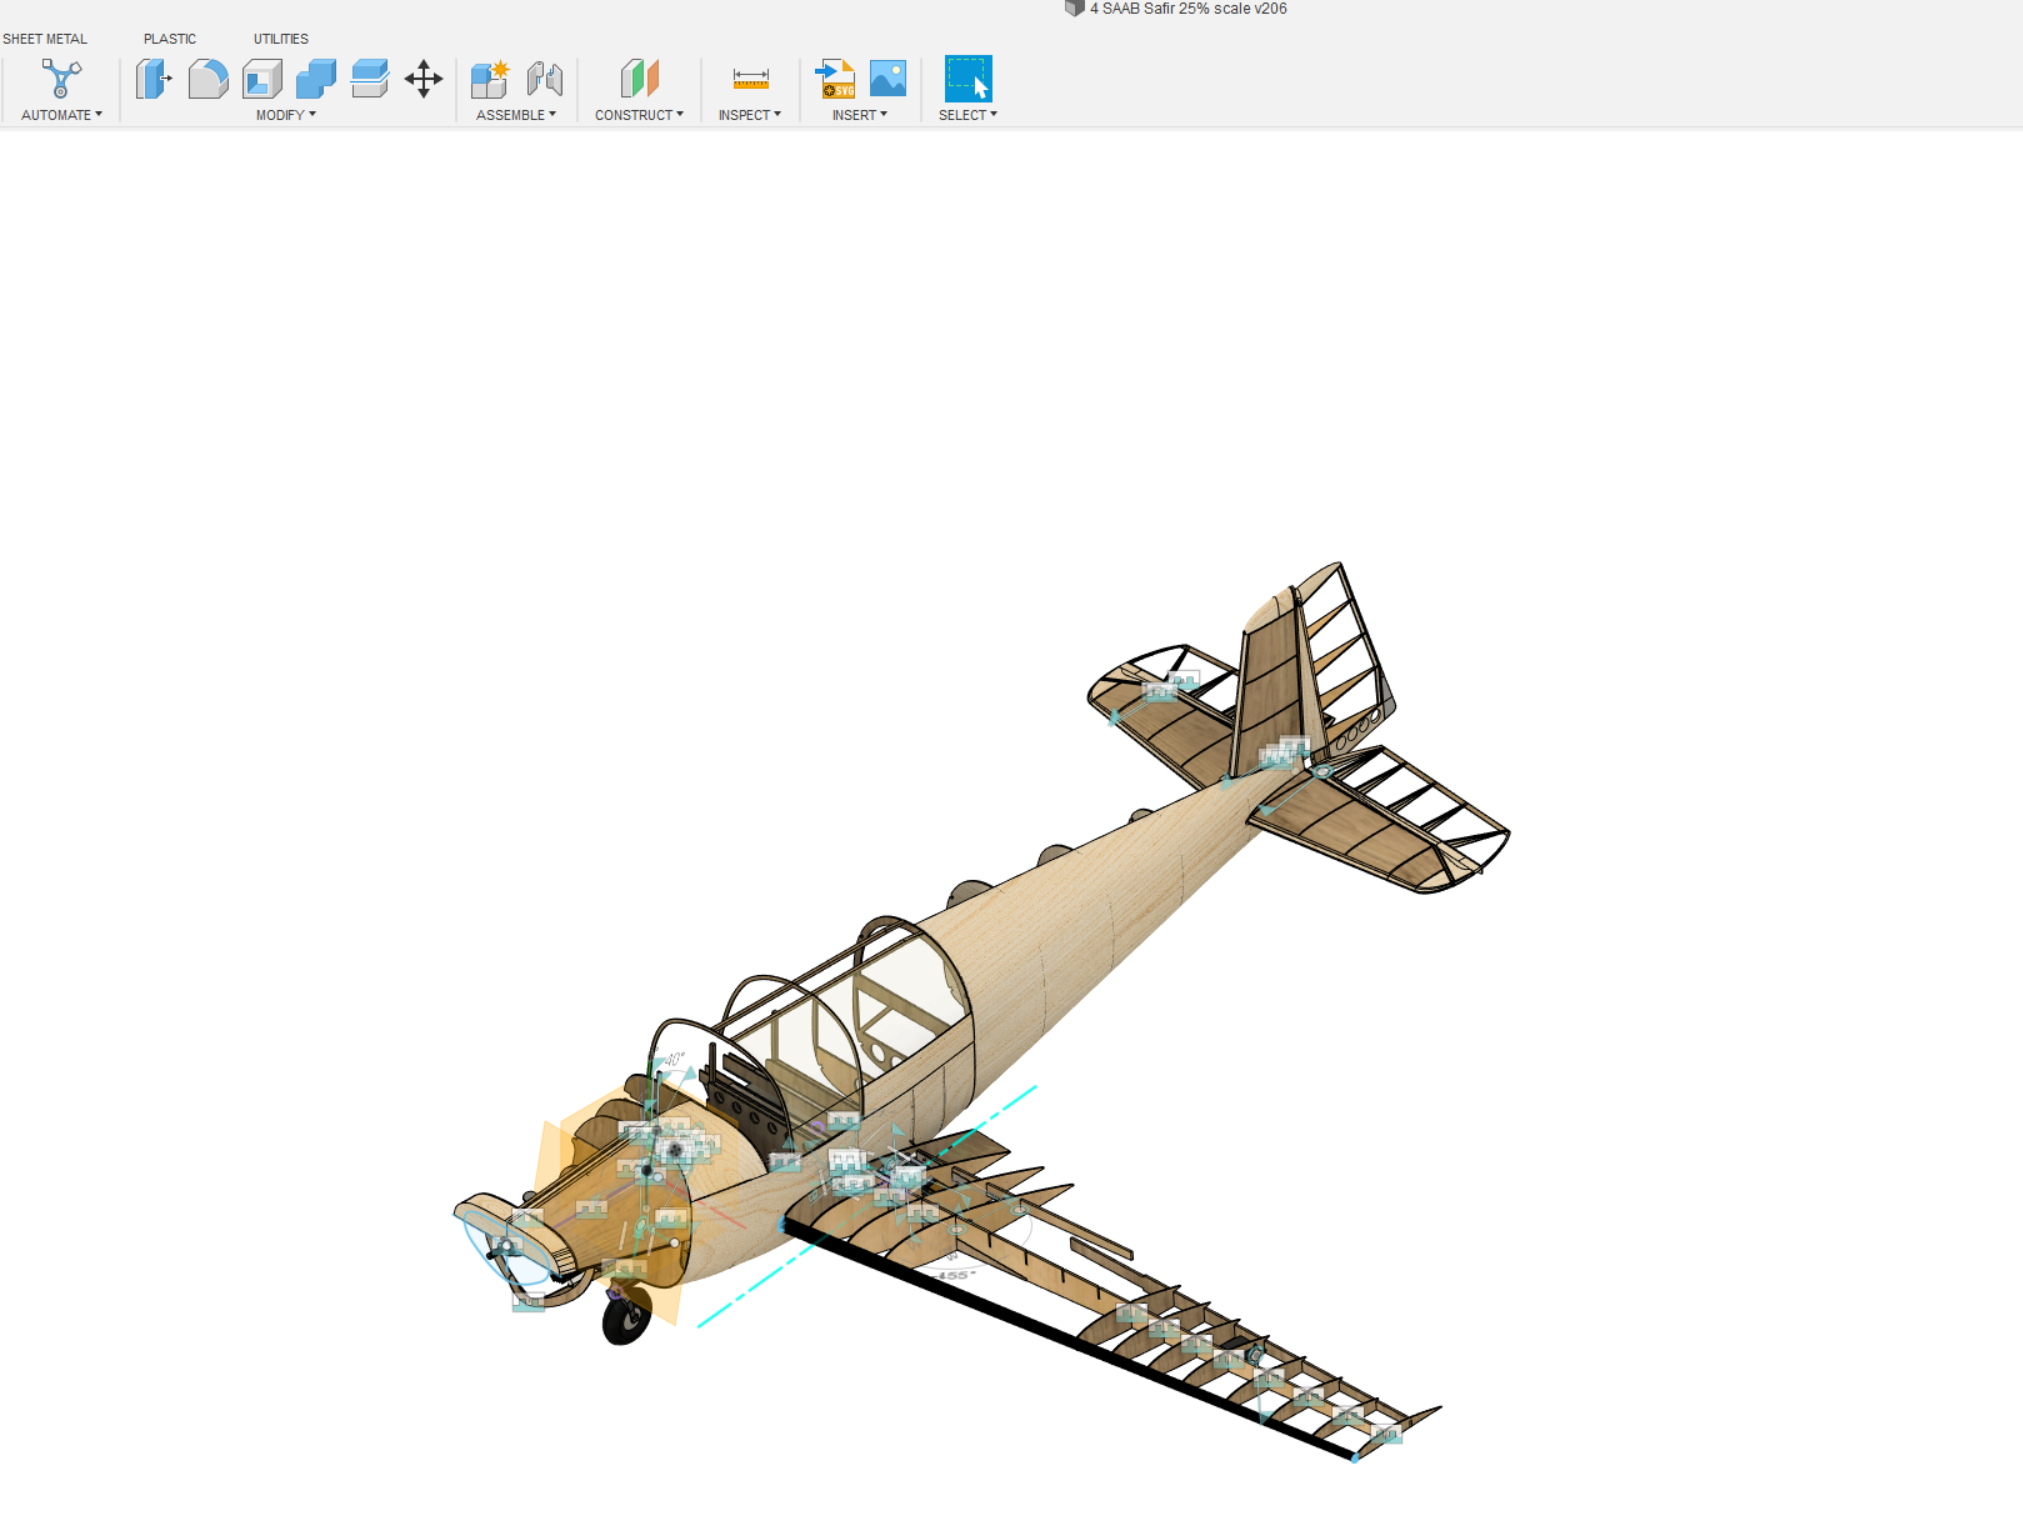The width and height of the screenshot is (2023, 1533).
Task: Activate window selection in Select panel
Action: pos(967,79)
